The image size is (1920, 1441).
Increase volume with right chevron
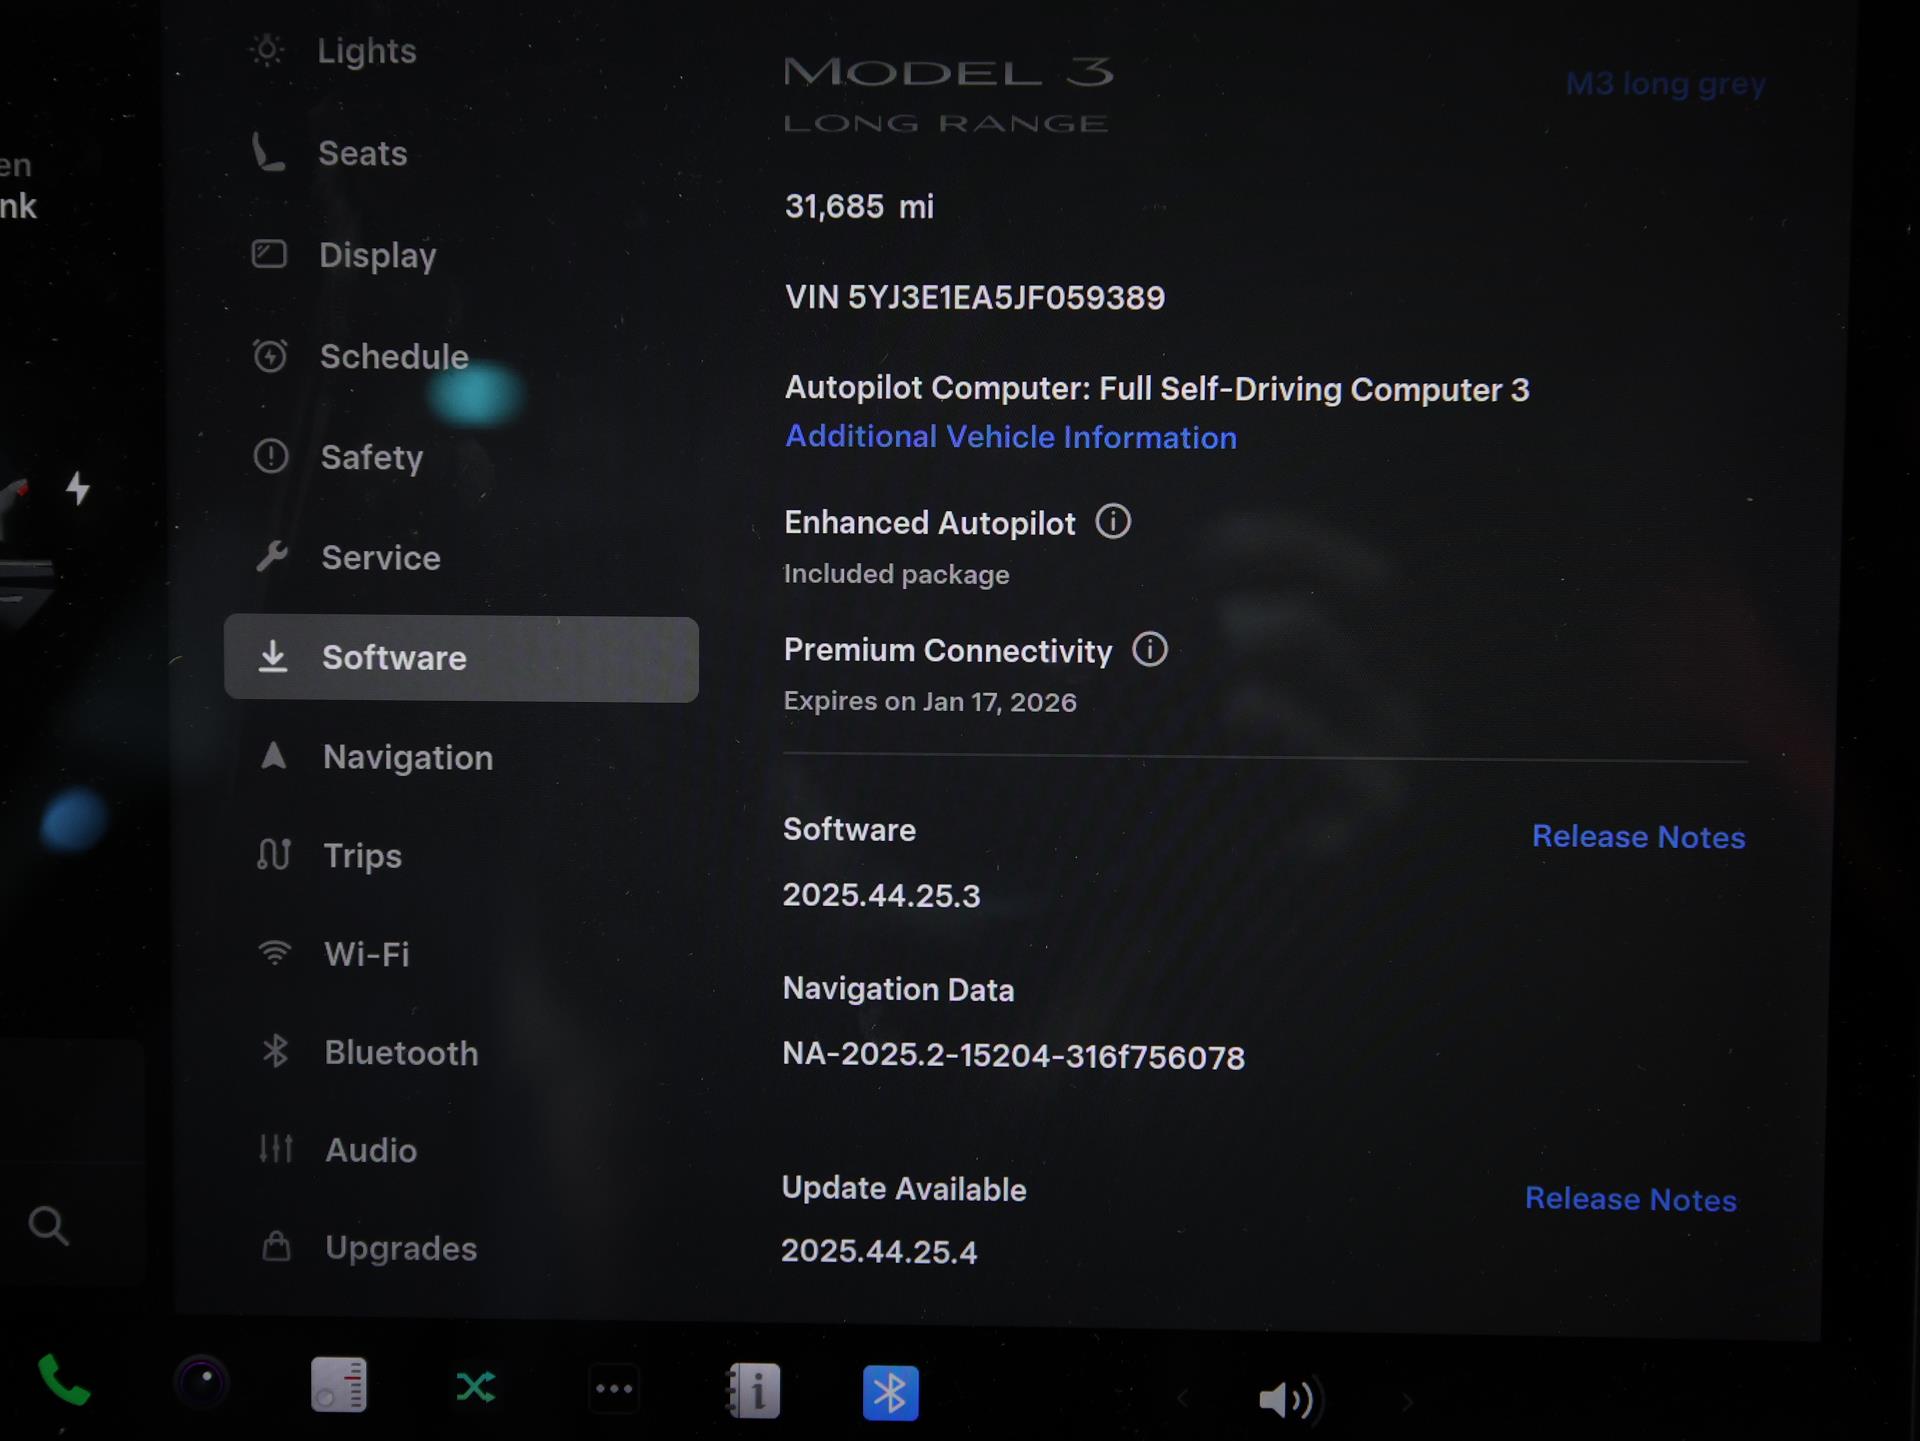pyautogui.click(x=1407, y=1402)
